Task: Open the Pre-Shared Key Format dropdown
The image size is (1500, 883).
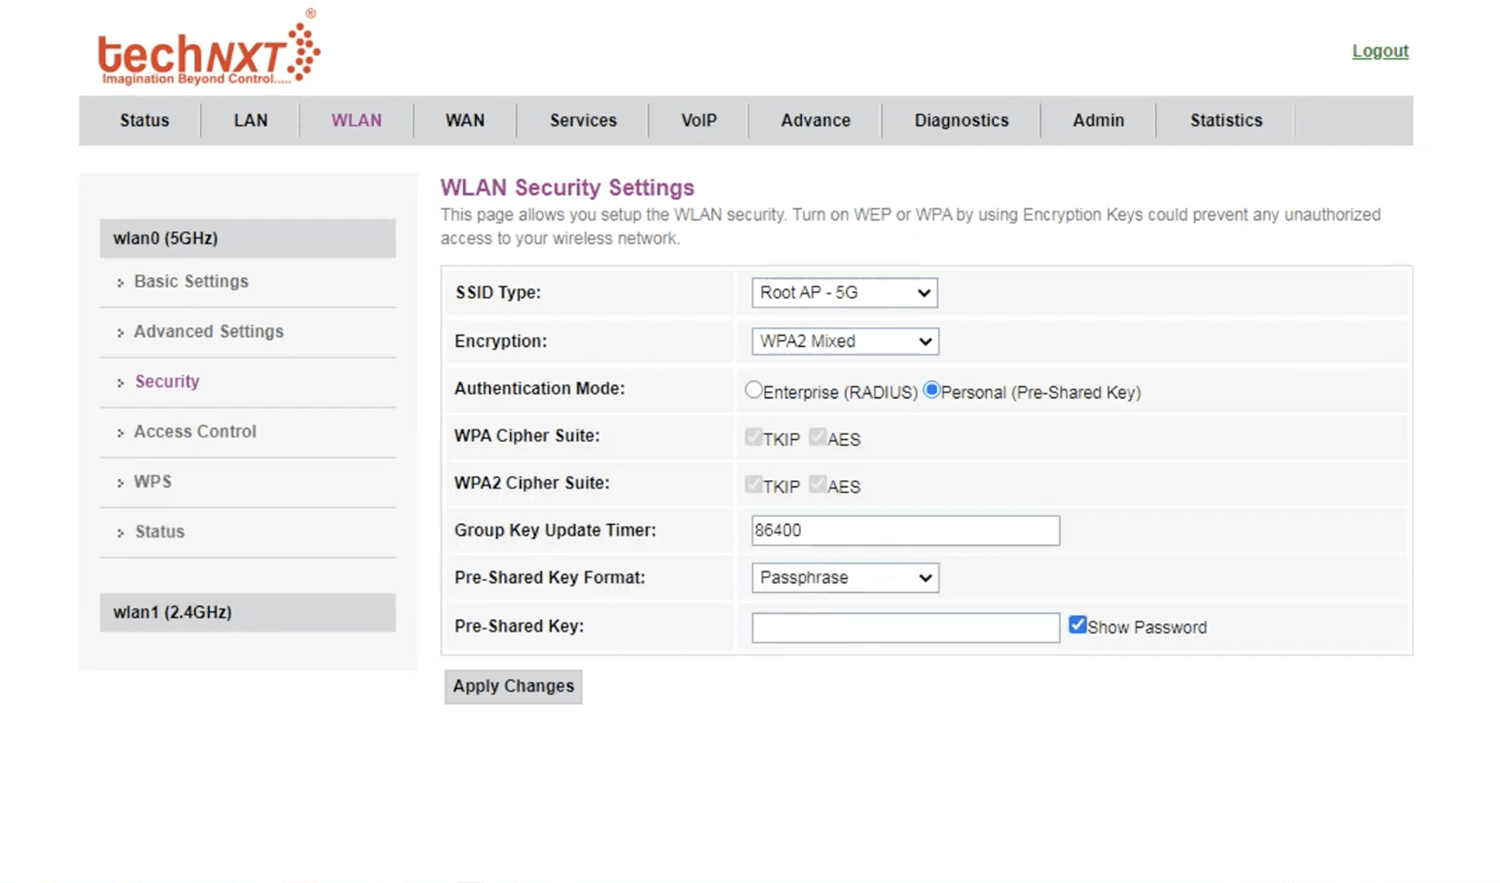Action: click(845, 578)
